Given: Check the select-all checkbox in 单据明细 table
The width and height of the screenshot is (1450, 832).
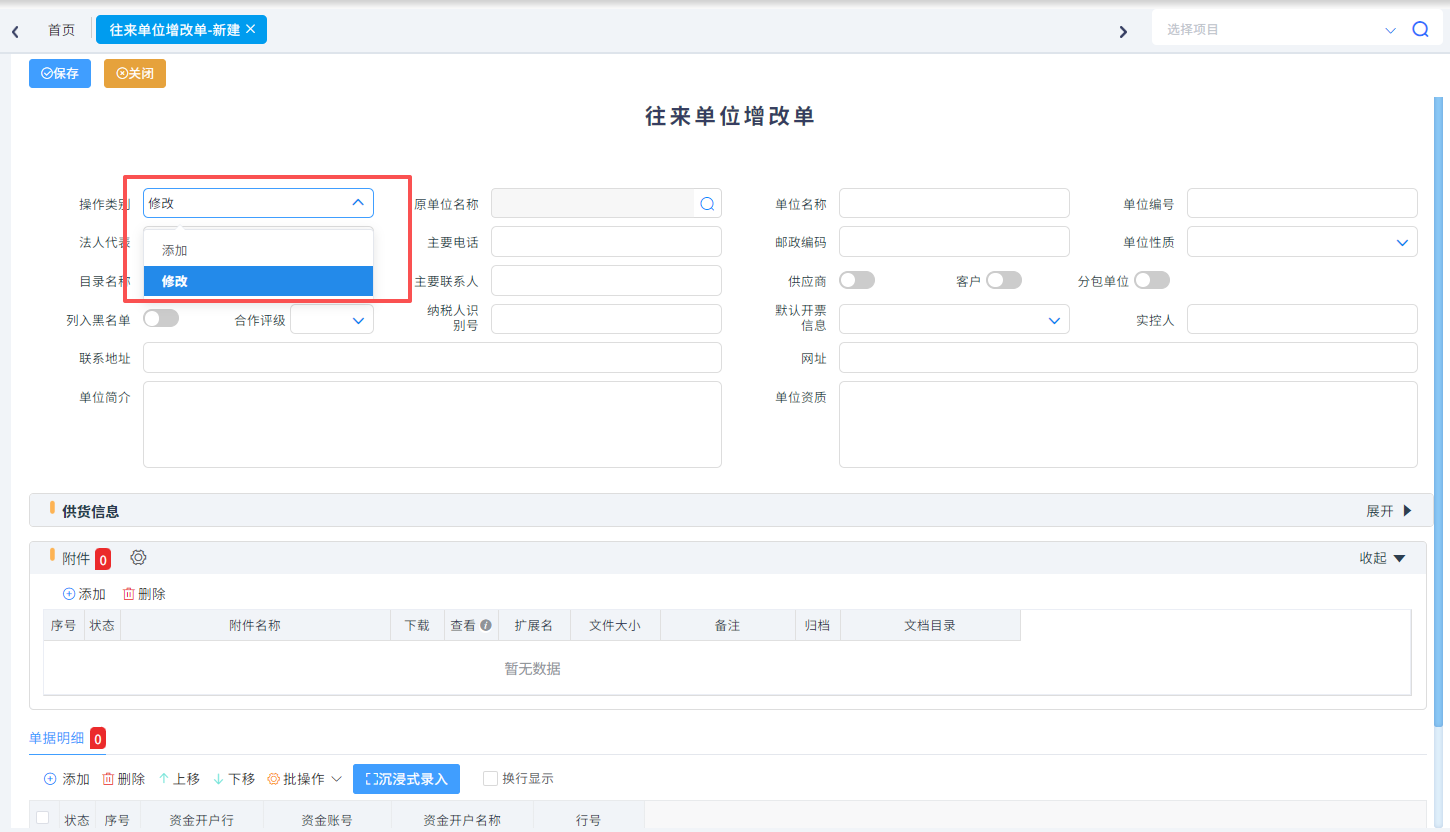Looking at the screenshot, I should [42, 818].
